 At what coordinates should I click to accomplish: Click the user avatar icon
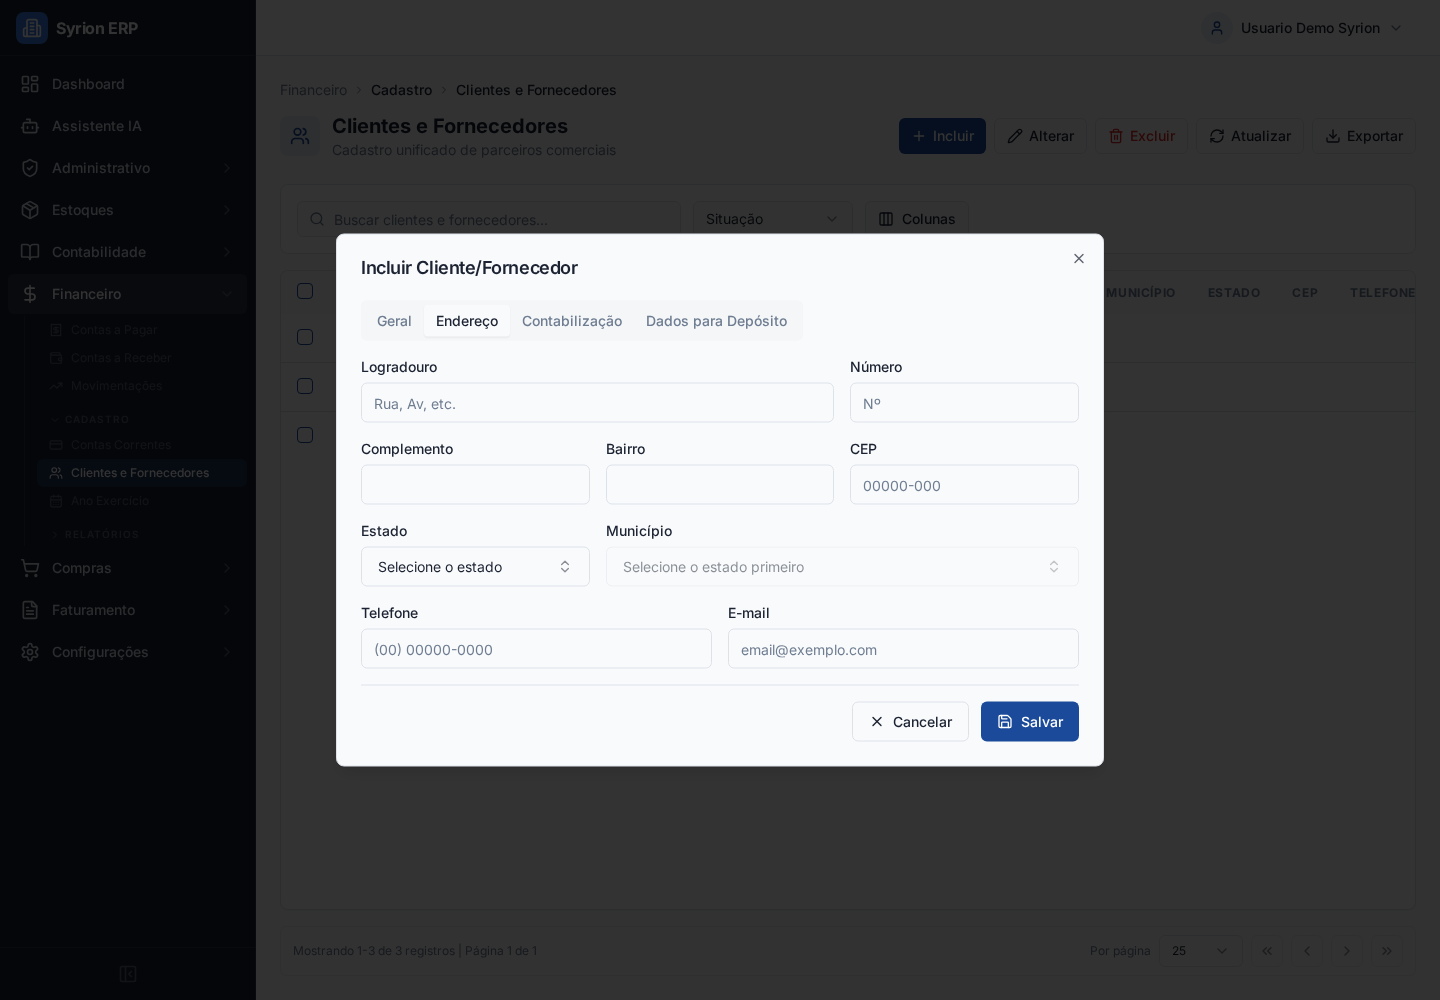[1217, 28]
